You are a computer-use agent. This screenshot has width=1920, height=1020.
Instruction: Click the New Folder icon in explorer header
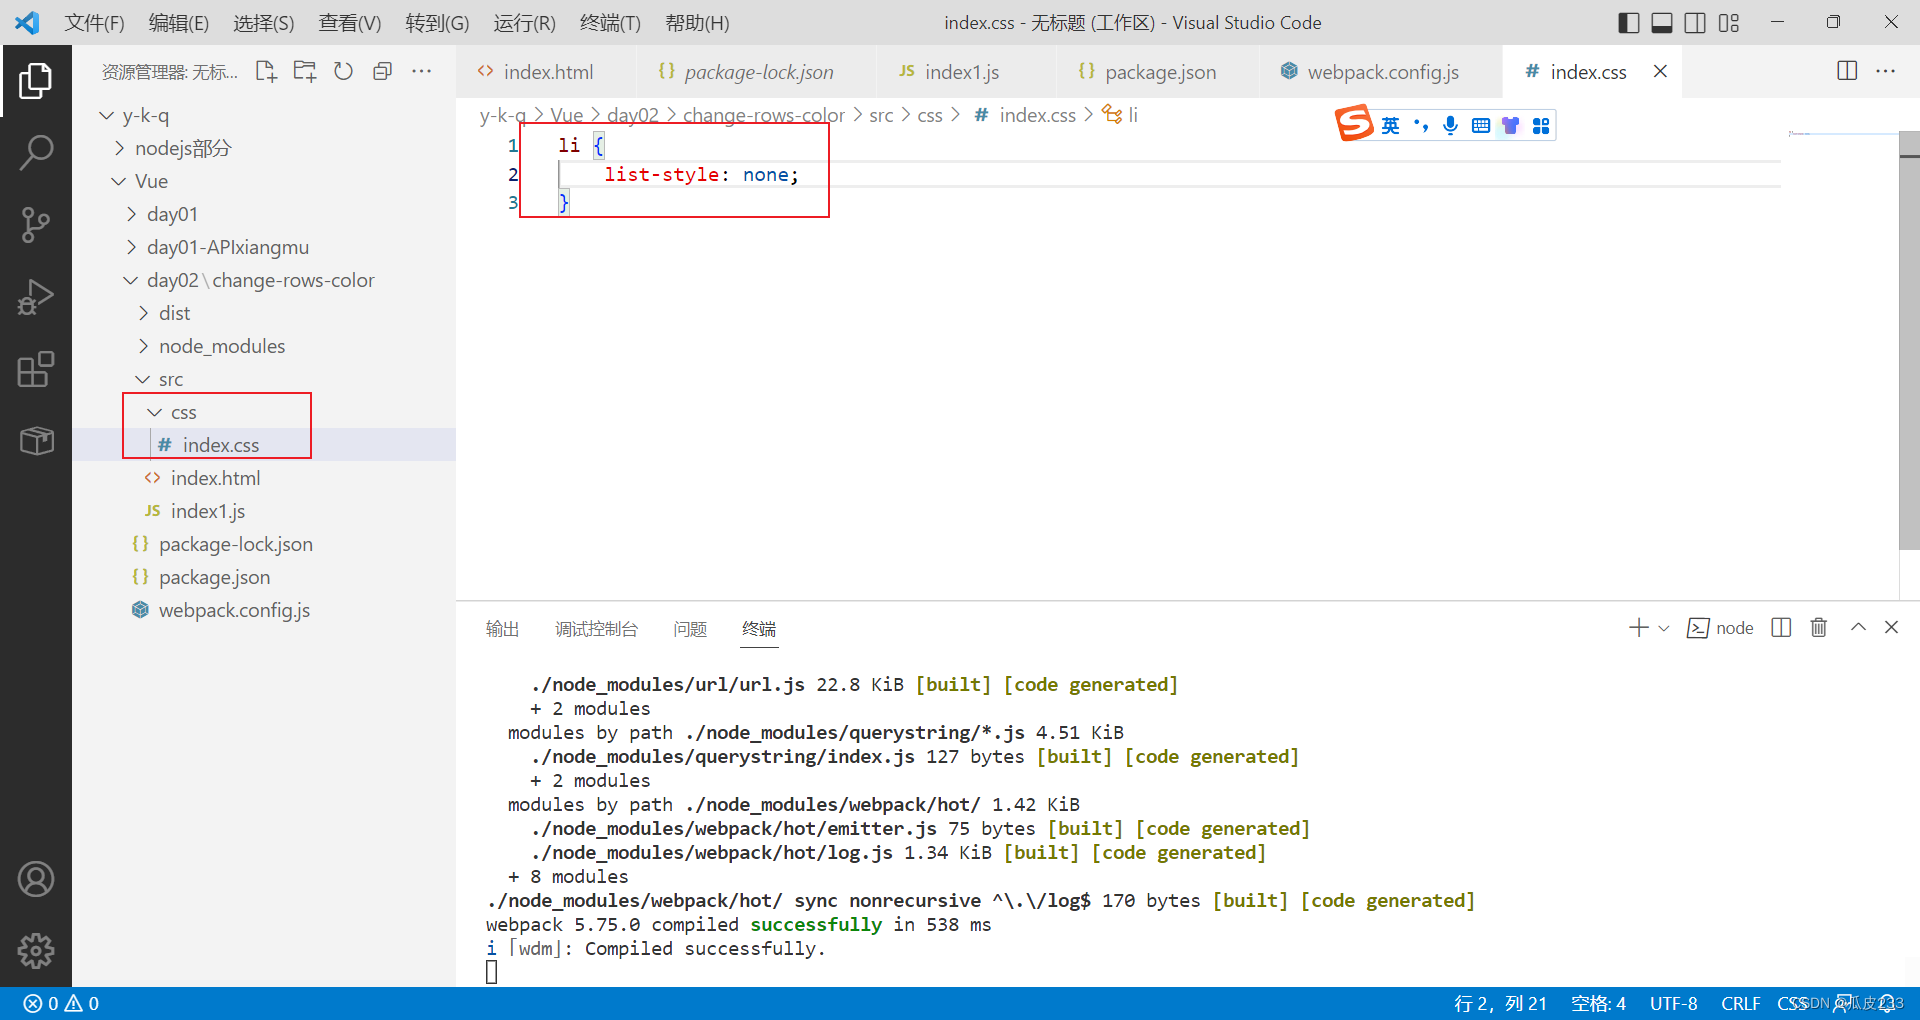305,71
